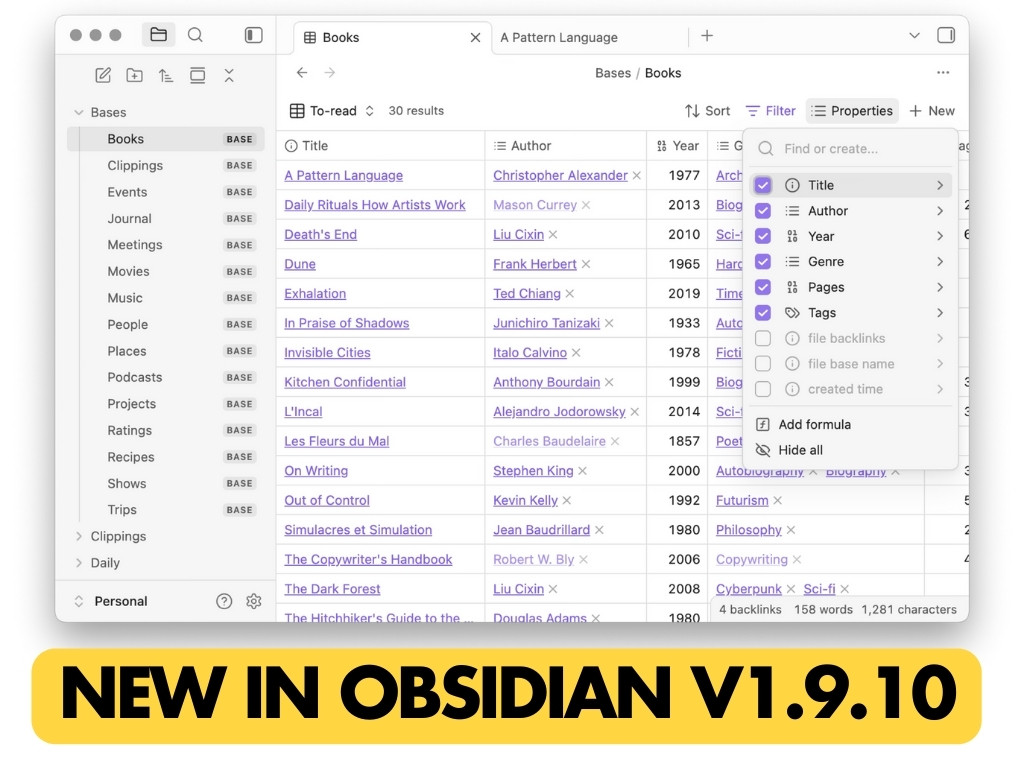This screenshot has width=1024, height=768.
Task: Toggle the right sidebar icon
Action: [x=946, y=35]
